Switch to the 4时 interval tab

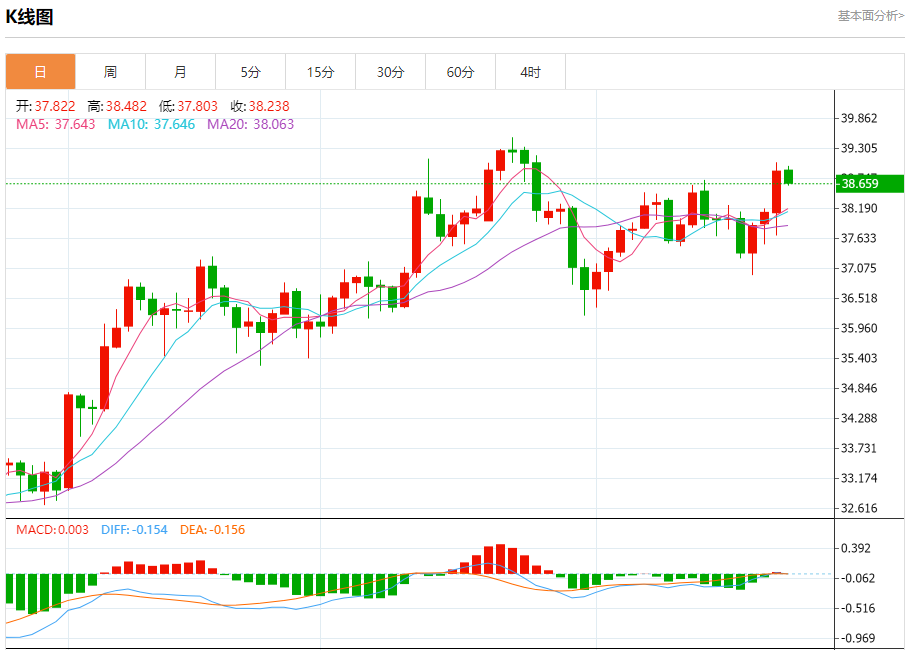tap(531, 72)
